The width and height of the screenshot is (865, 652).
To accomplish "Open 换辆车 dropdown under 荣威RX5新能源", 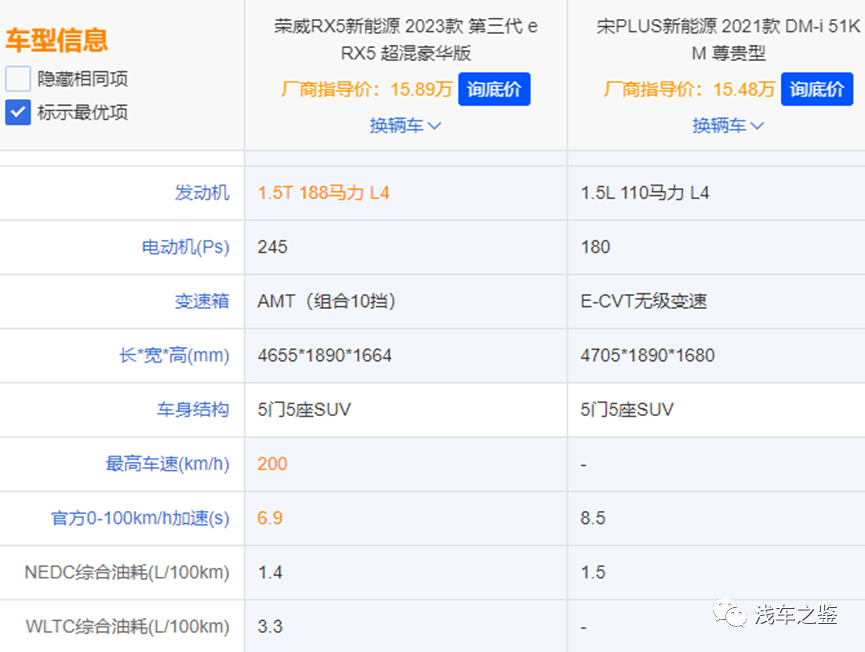I will coord(405,126).
